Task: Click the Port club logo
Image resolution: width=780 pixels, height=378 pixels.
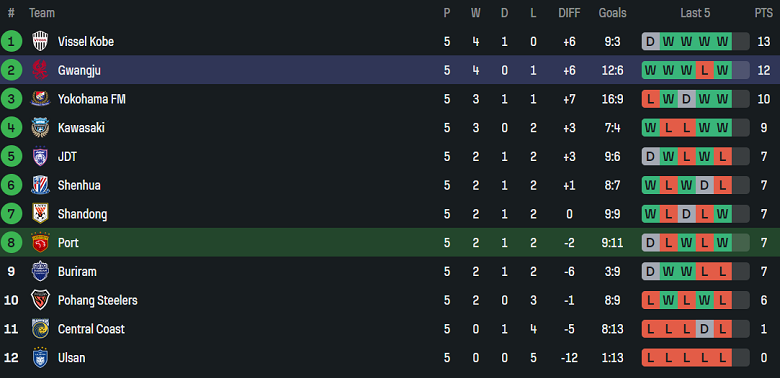Action: pyautogui.click(x=40, y=243)
